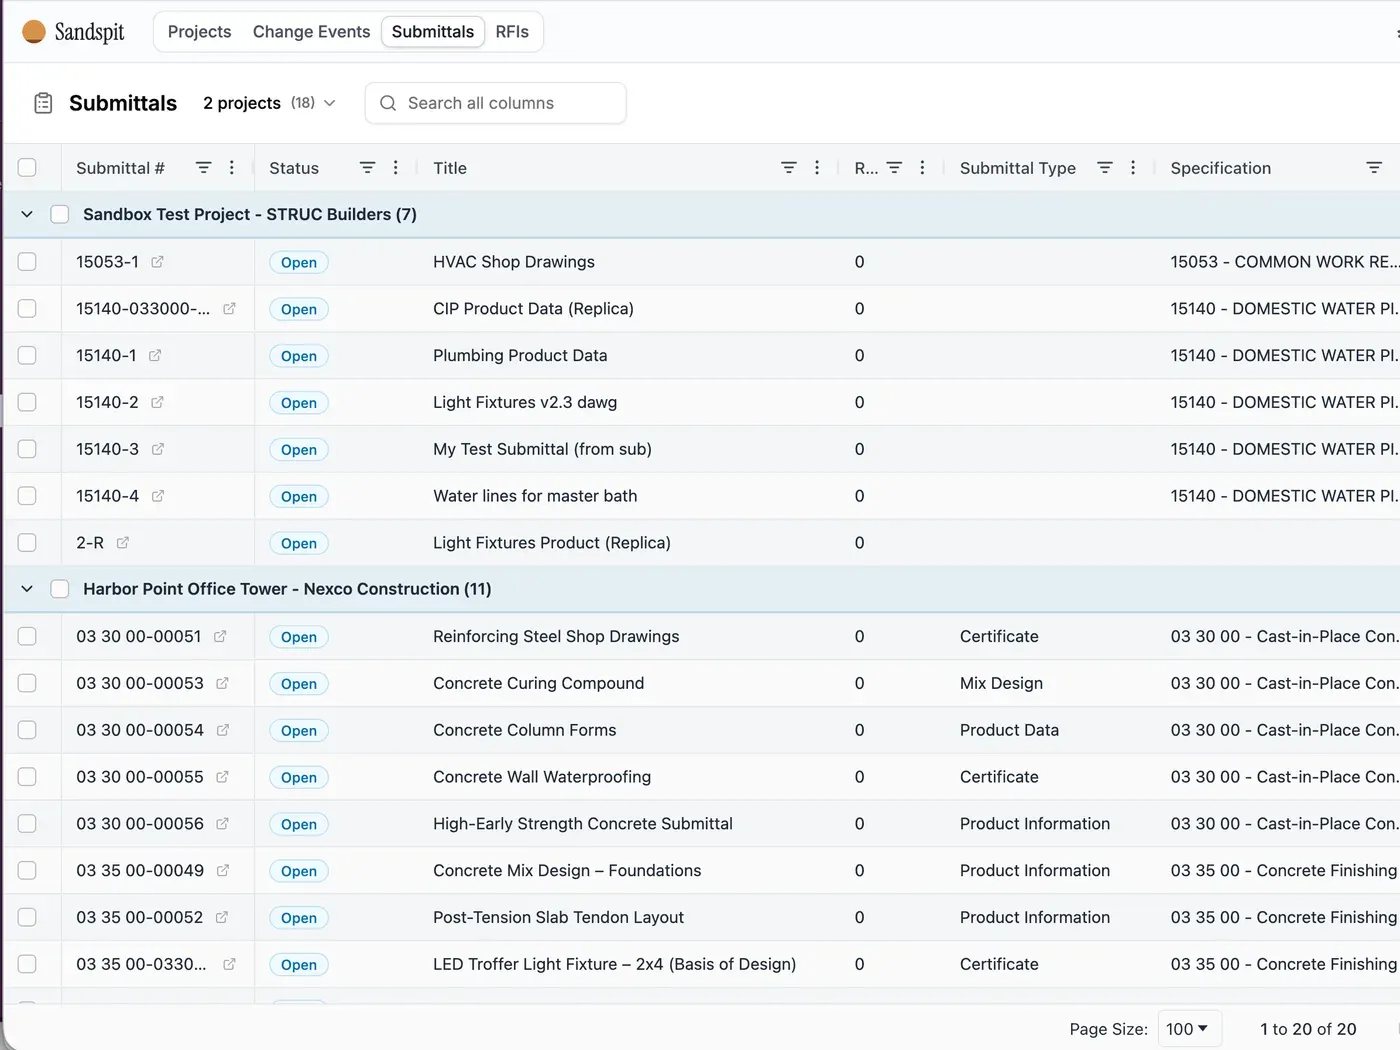Screen dimensions: 1400x1050
Task: Select the Mix Design submittal type cell
Action: [x=1001, y=683]
